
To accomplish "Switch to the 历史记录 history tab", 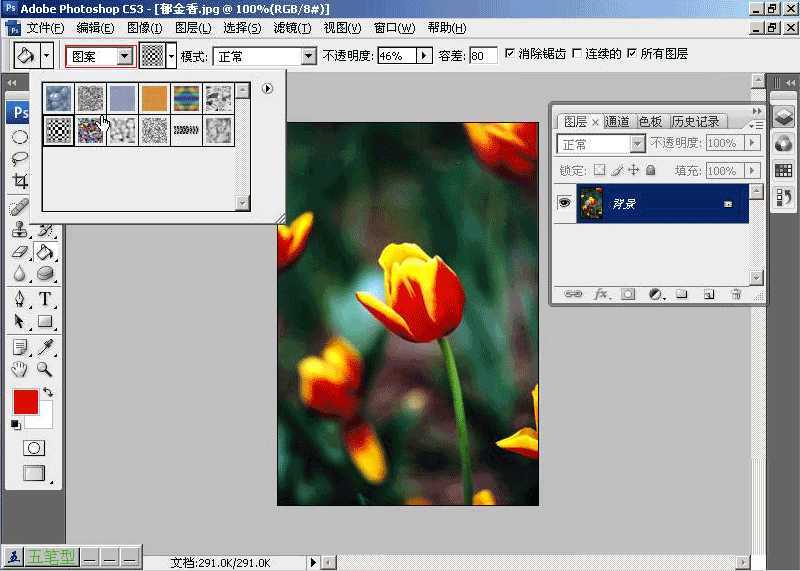I will [696, 121].
